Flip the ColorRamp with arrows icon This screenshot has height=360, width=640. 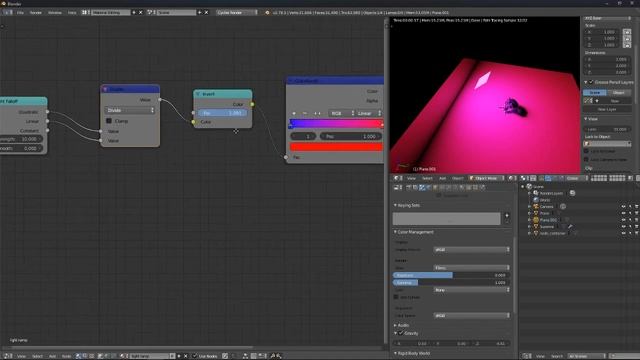[x=317, y=113]
